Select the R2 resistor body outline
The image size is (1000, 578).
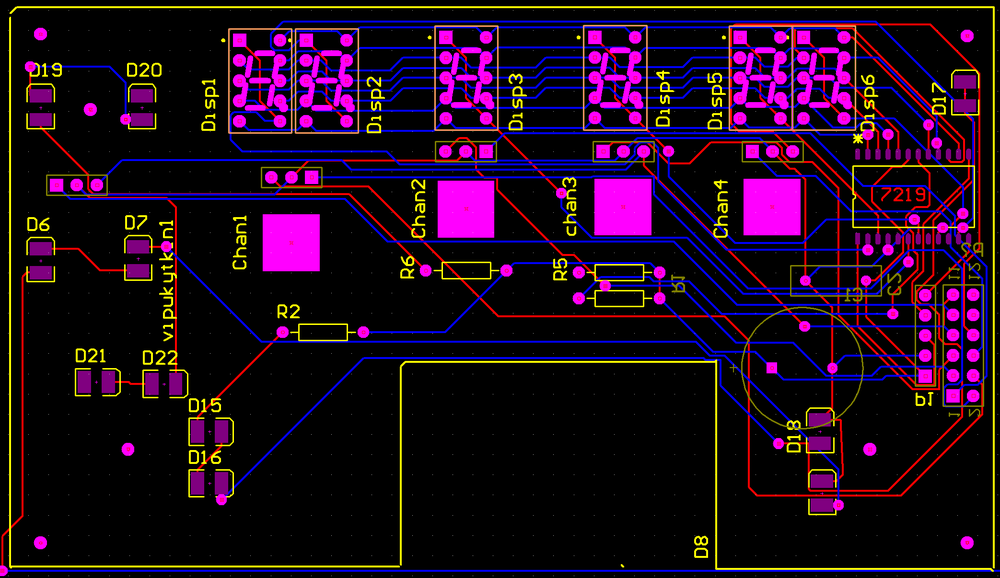323,332
